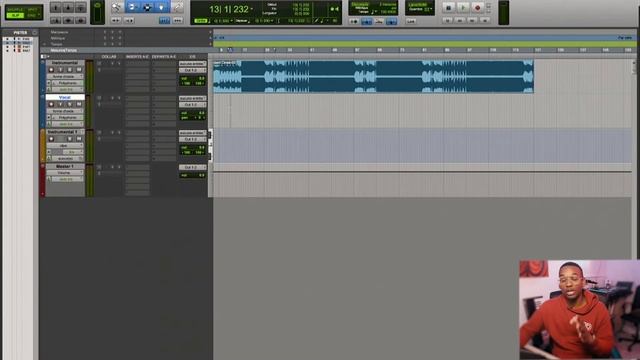This screenshot has height=360, width=640.
Task: Click the main counter 13|1|232 display
Action: point(229,9)
